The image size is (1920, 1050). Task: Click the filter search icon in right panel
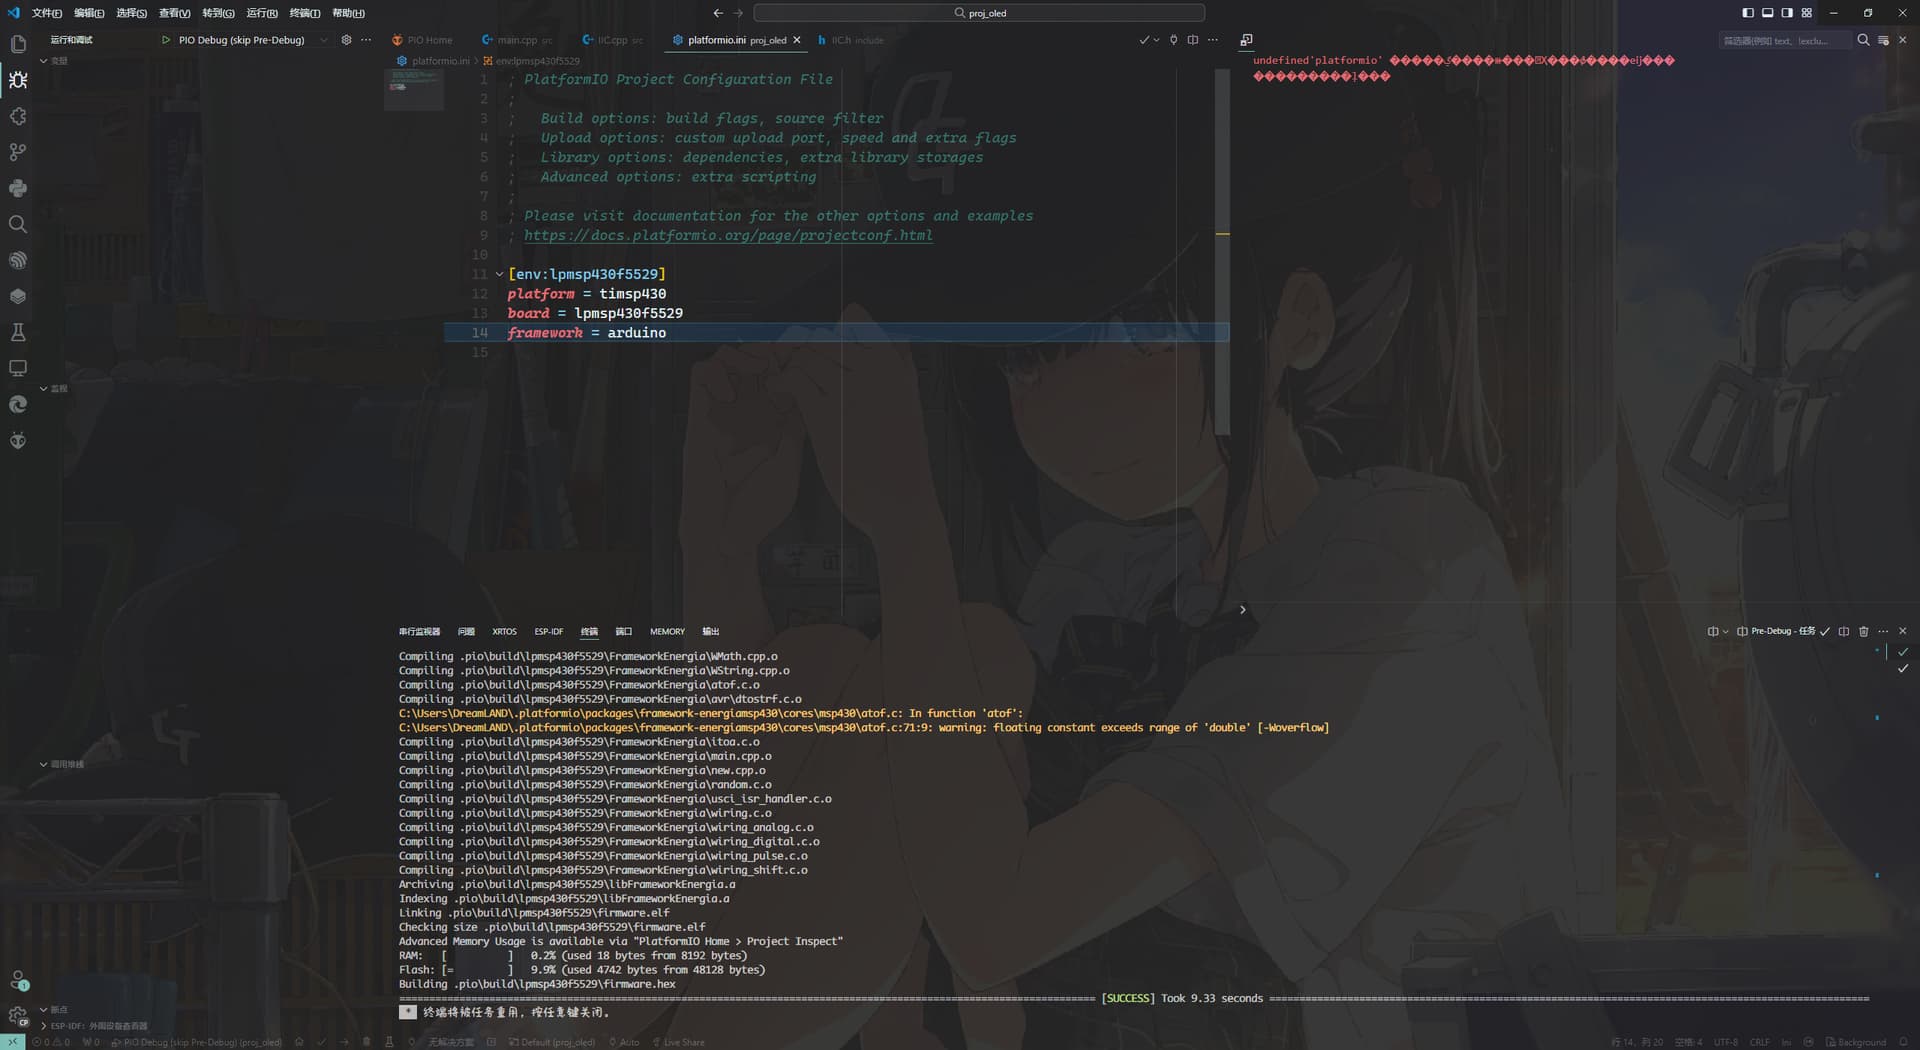tap(1863, 40)
